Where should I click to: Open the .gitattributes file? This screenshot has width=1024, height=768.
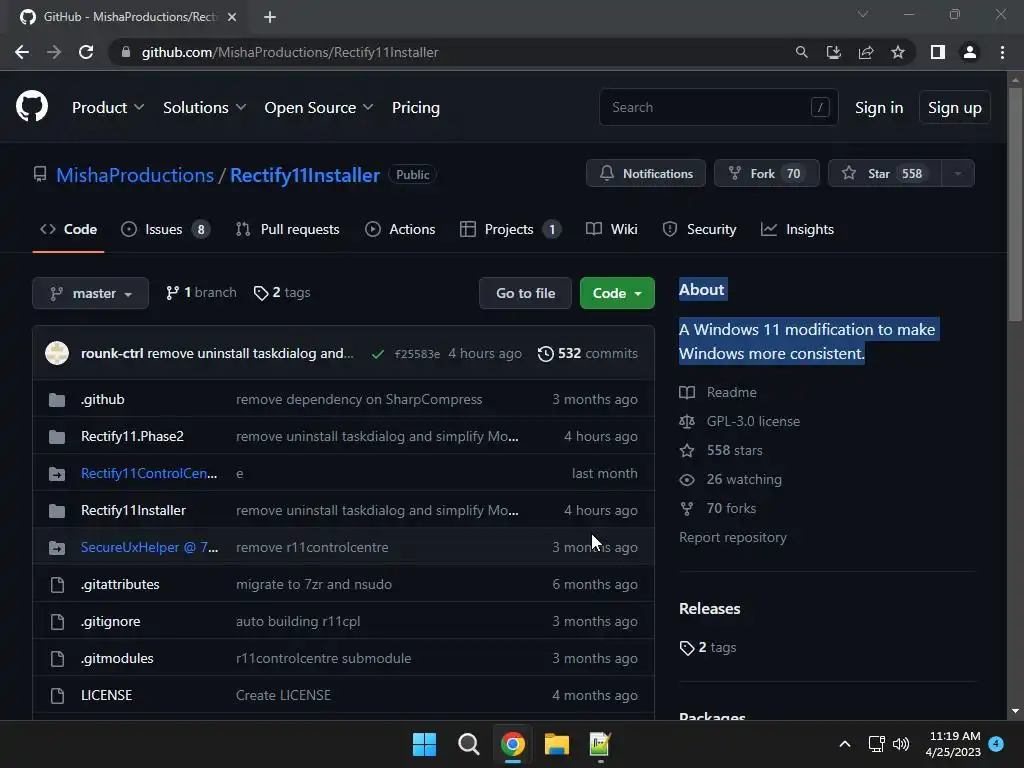(x=120, y=584)
